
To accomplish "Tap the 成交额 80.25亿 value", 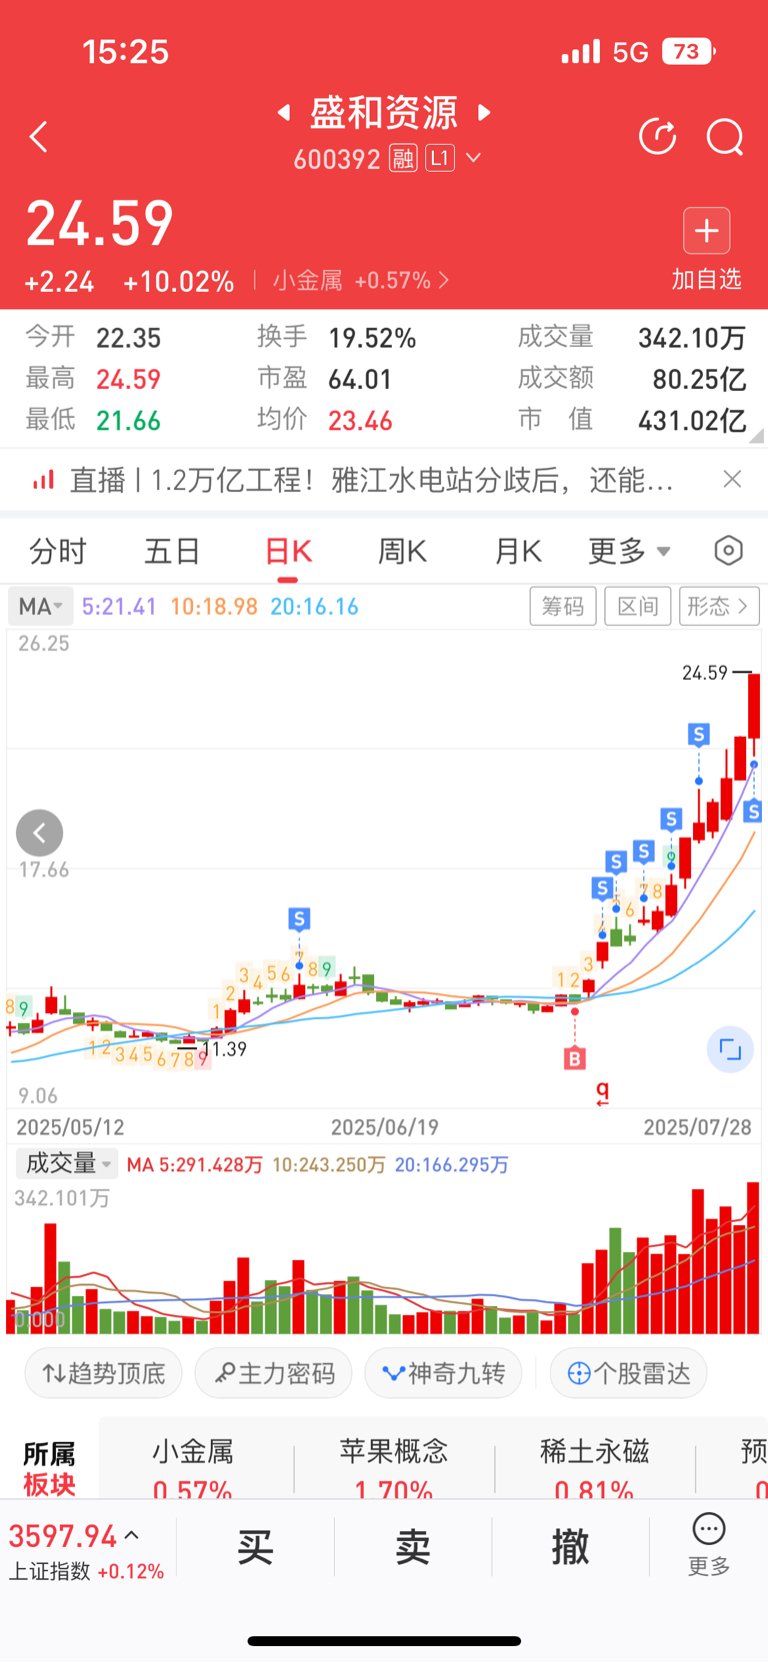I will point(698,379).
